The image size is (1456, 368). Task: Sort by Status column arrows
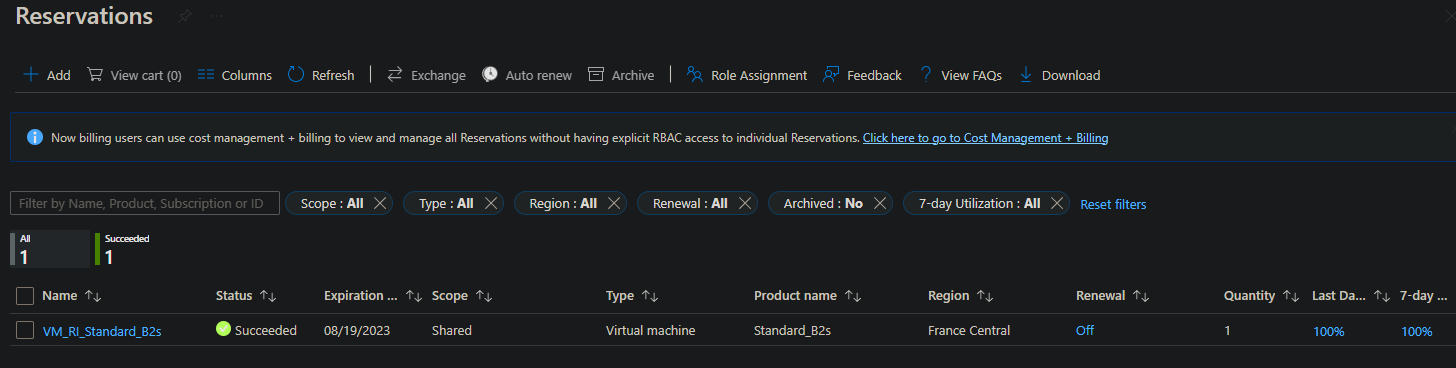tap(268, 296)
